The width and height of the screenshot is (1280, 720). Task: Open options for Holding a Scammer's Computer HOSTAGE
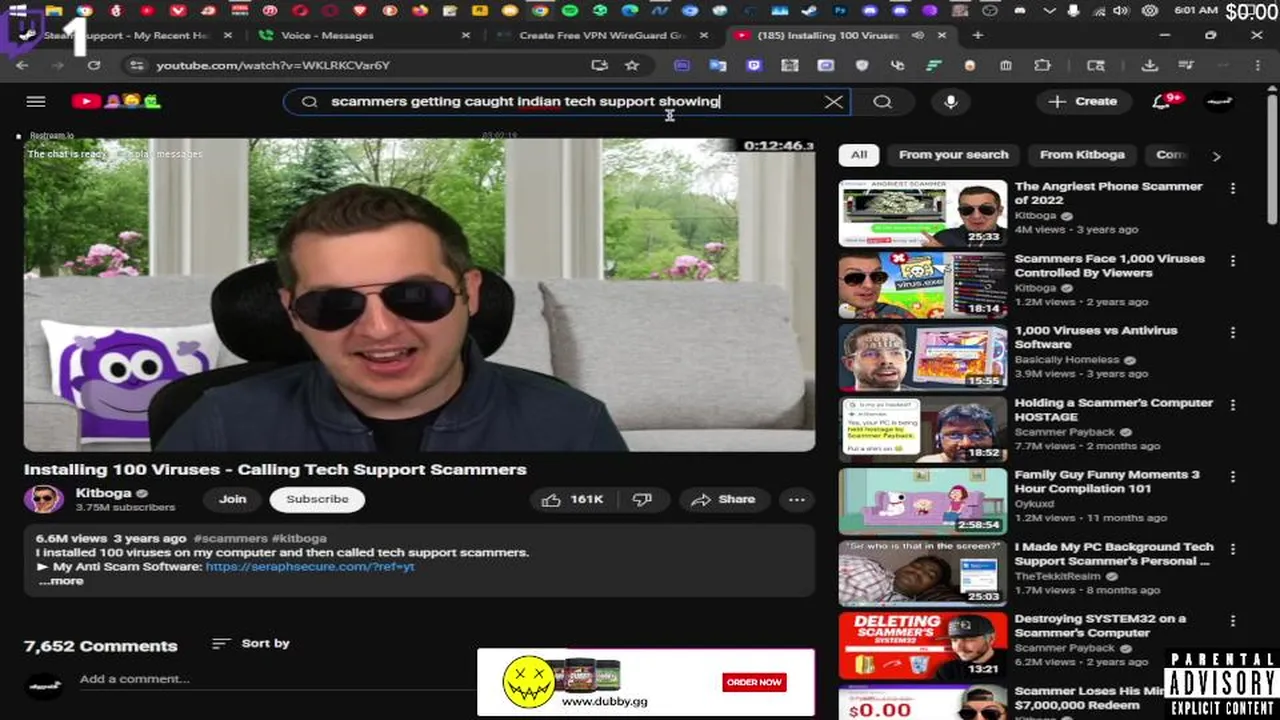click(1232, 405)
